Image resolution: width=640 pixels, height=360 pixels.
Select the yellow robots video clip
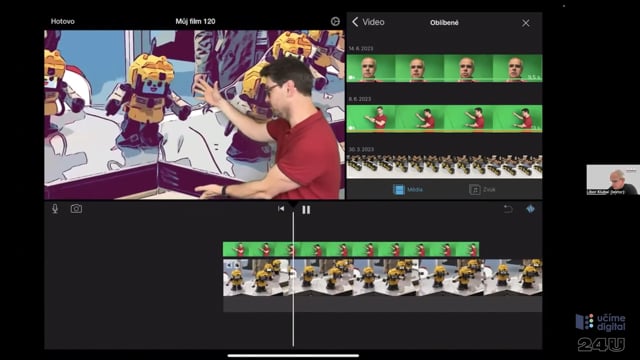444,166
